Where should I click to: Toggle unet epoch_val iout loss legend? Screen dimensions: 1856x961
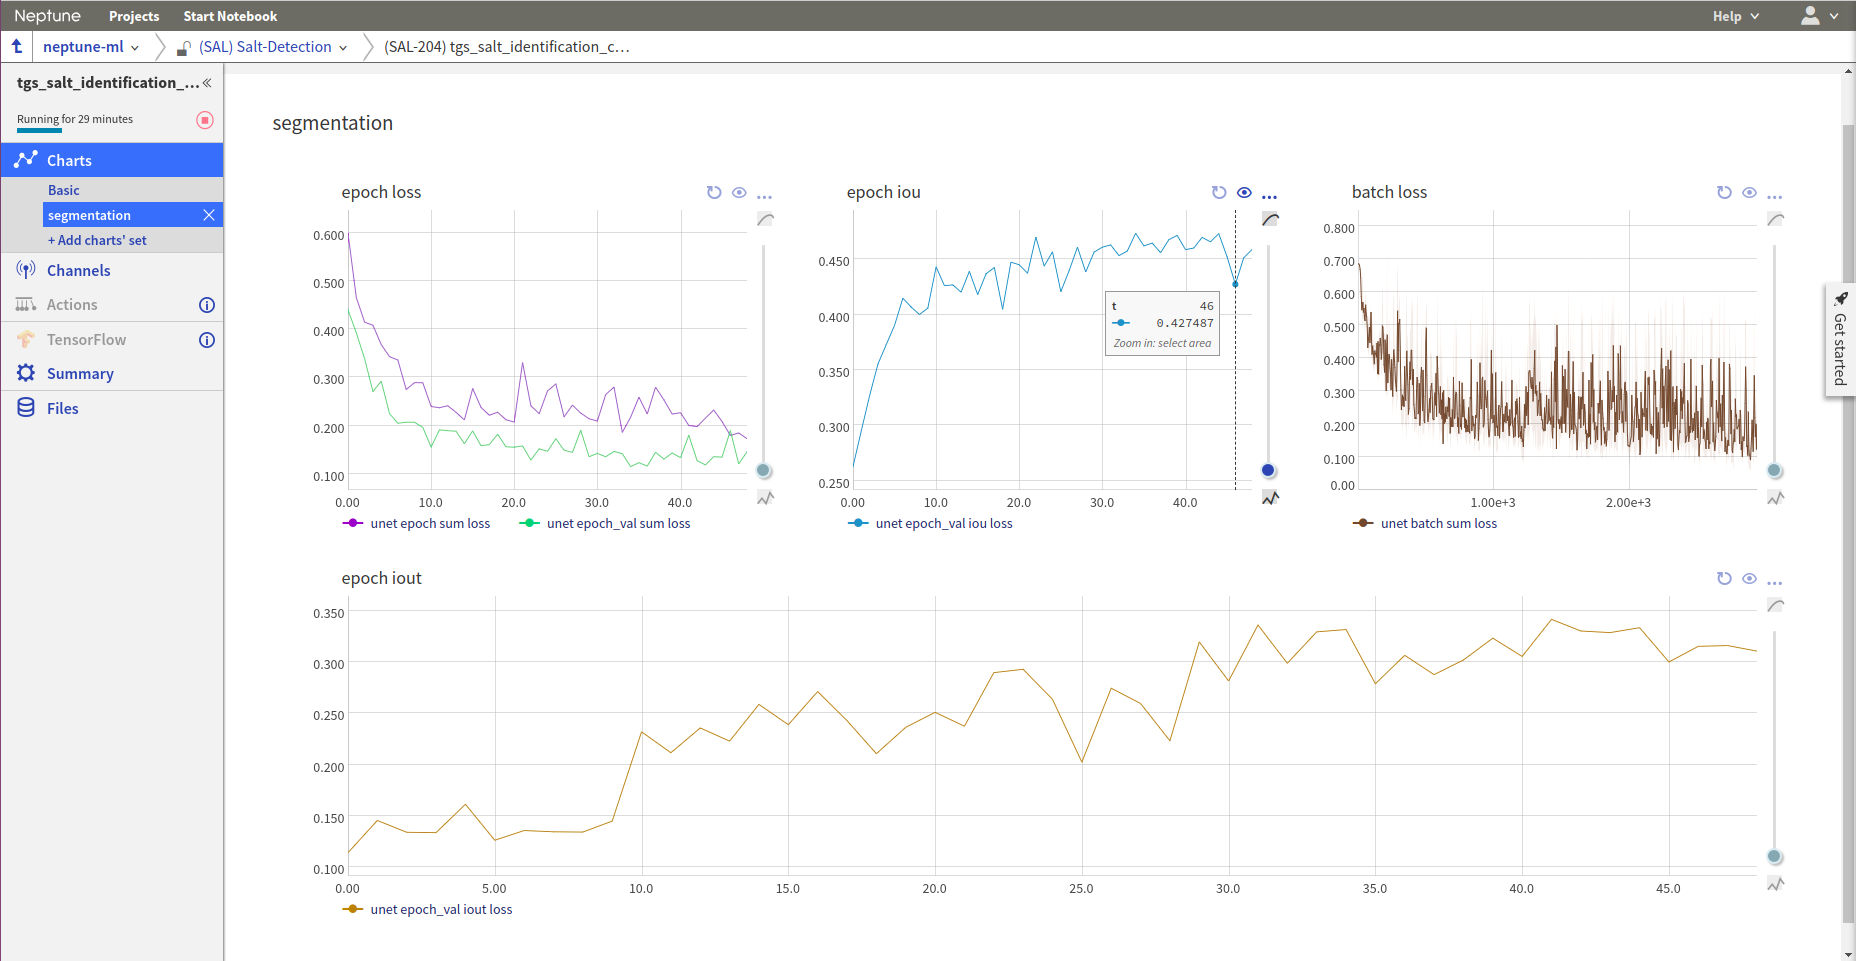click(x=428, y=909)
